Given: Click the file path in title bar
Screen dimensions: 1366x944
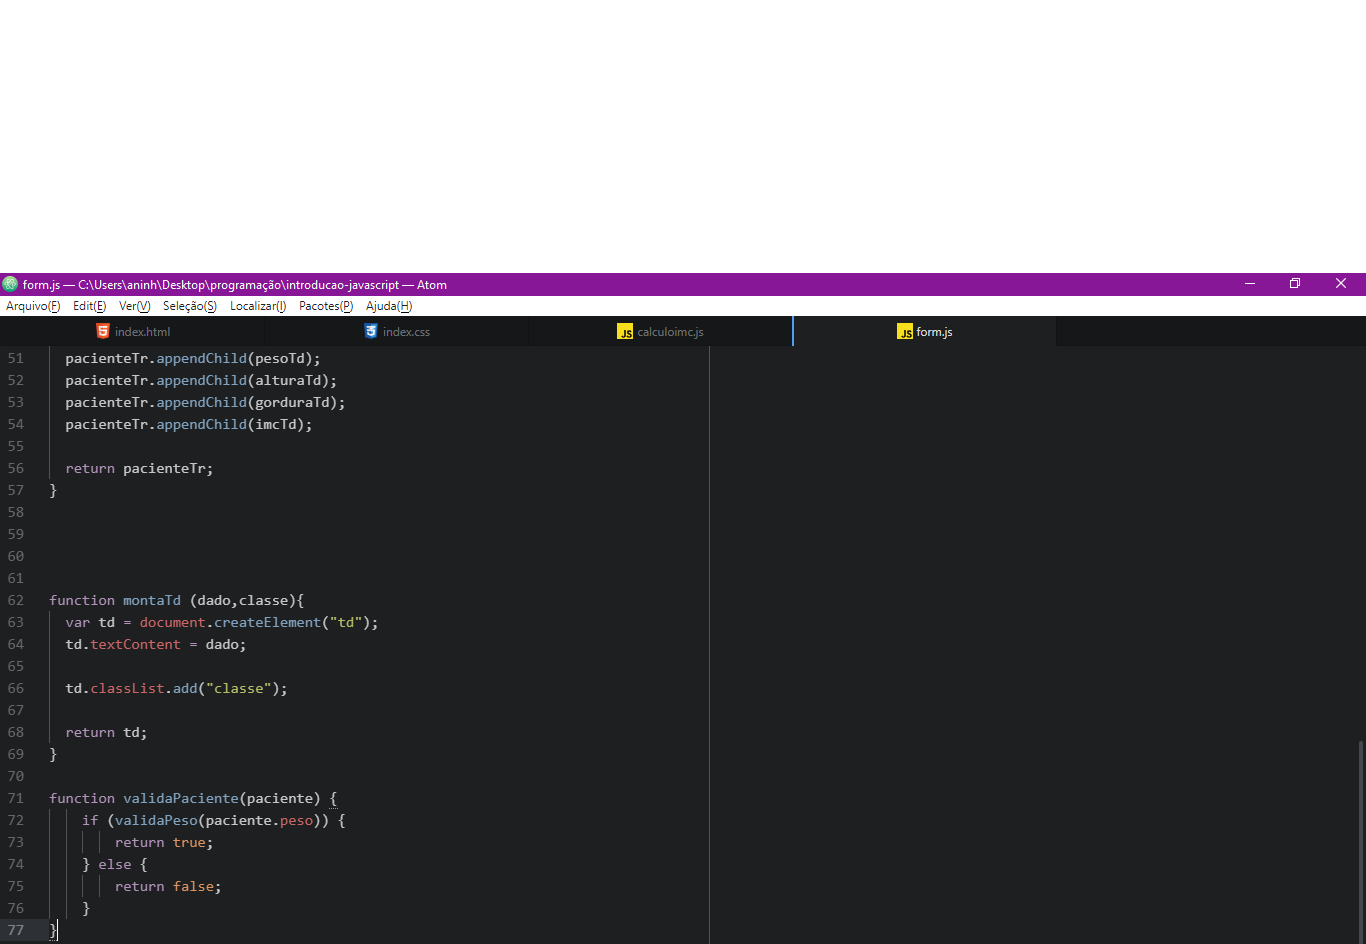Looking at the screenshot, I should pos(238,285).
